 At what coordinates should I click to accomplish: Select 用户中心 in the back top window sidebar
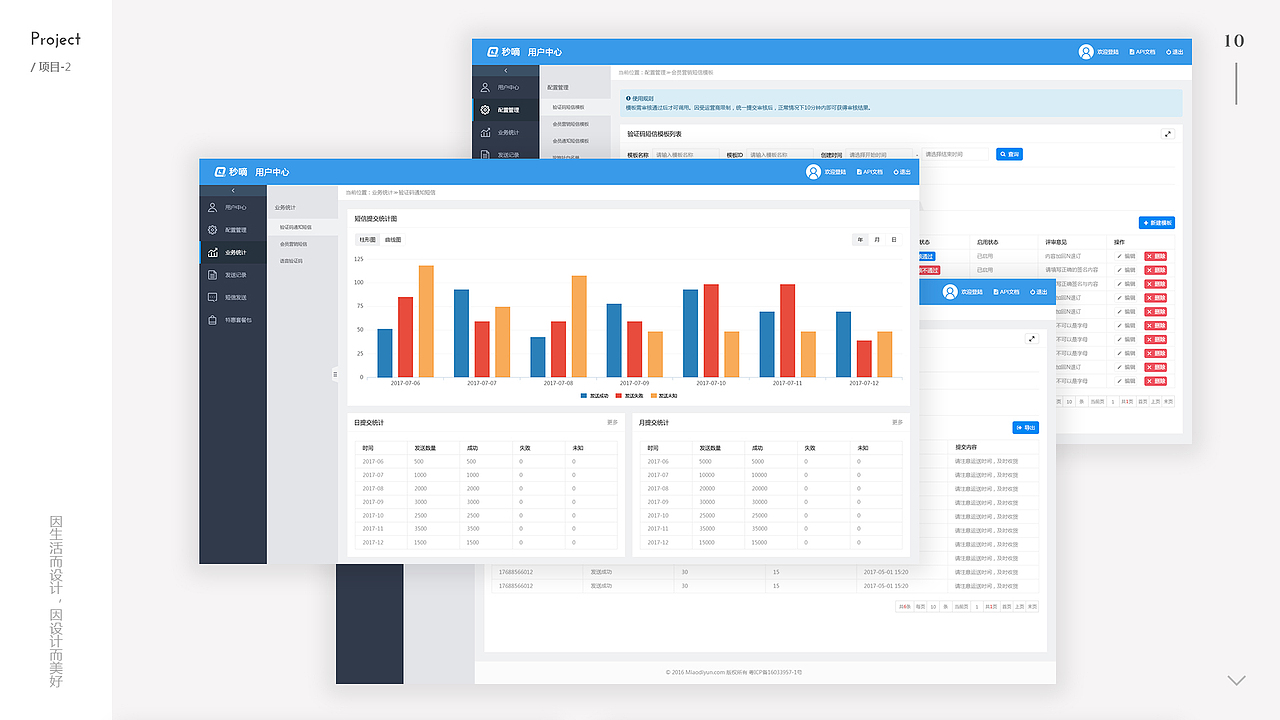click(506, 88)
